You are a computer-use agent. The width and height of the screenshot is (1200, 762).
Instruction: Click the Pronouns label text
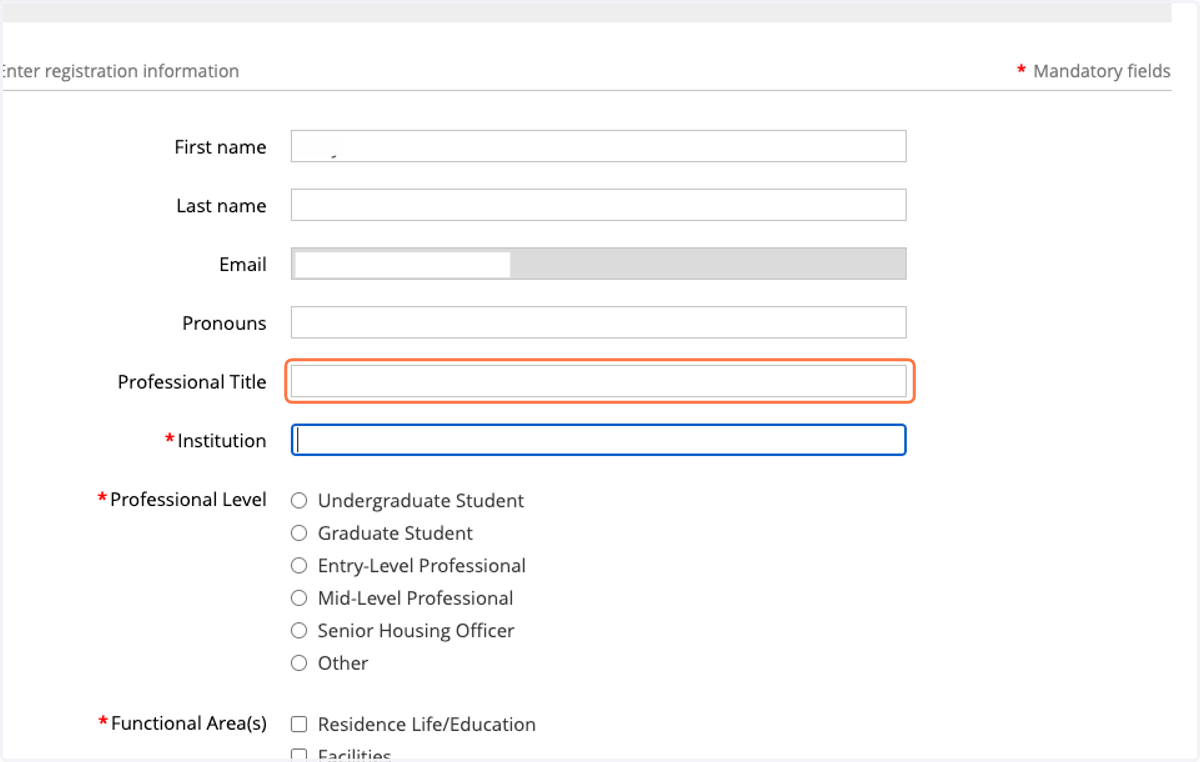click(x=224, y=323)
